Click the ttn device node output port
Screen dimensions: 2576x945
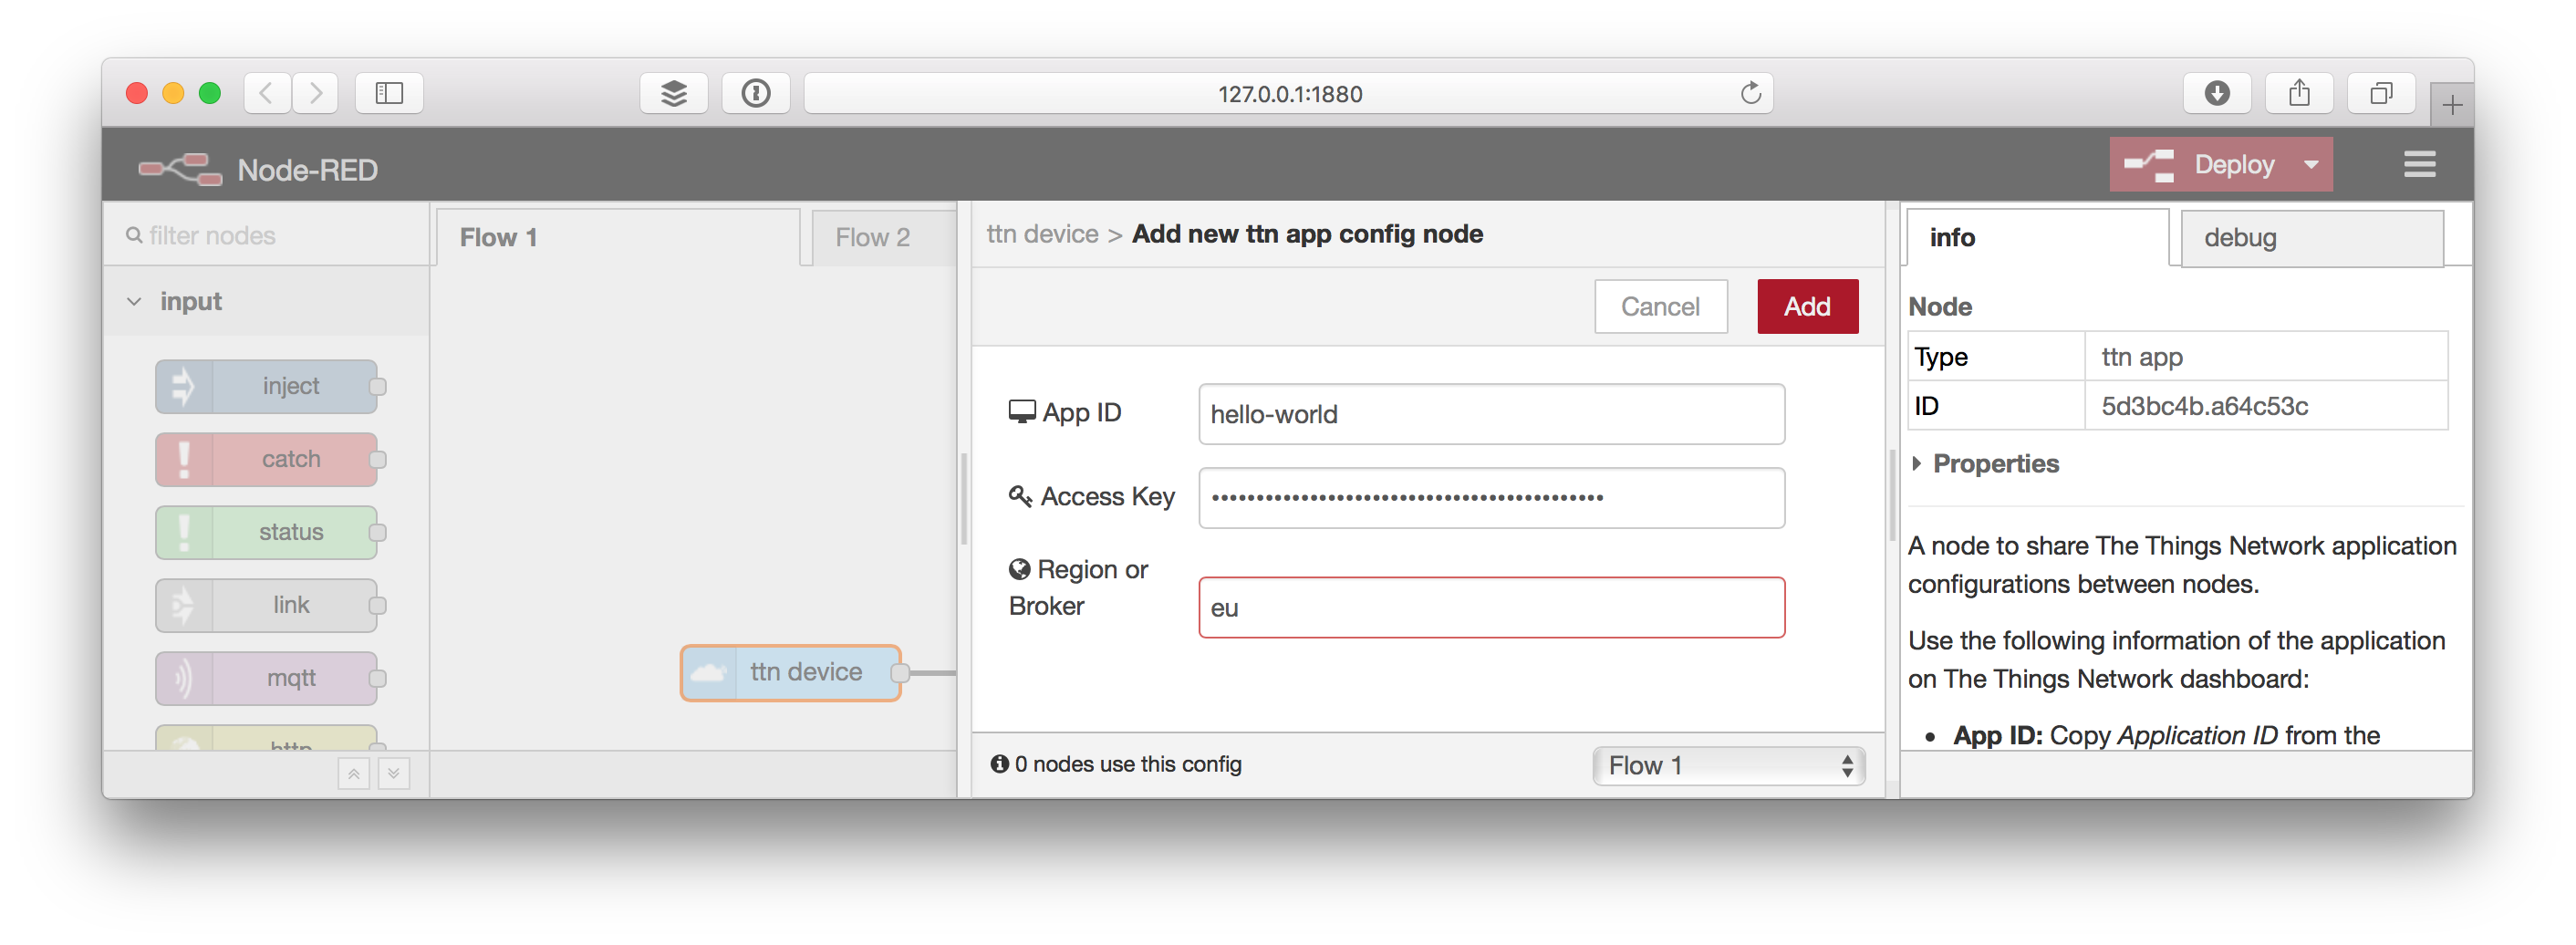(899, 673)
